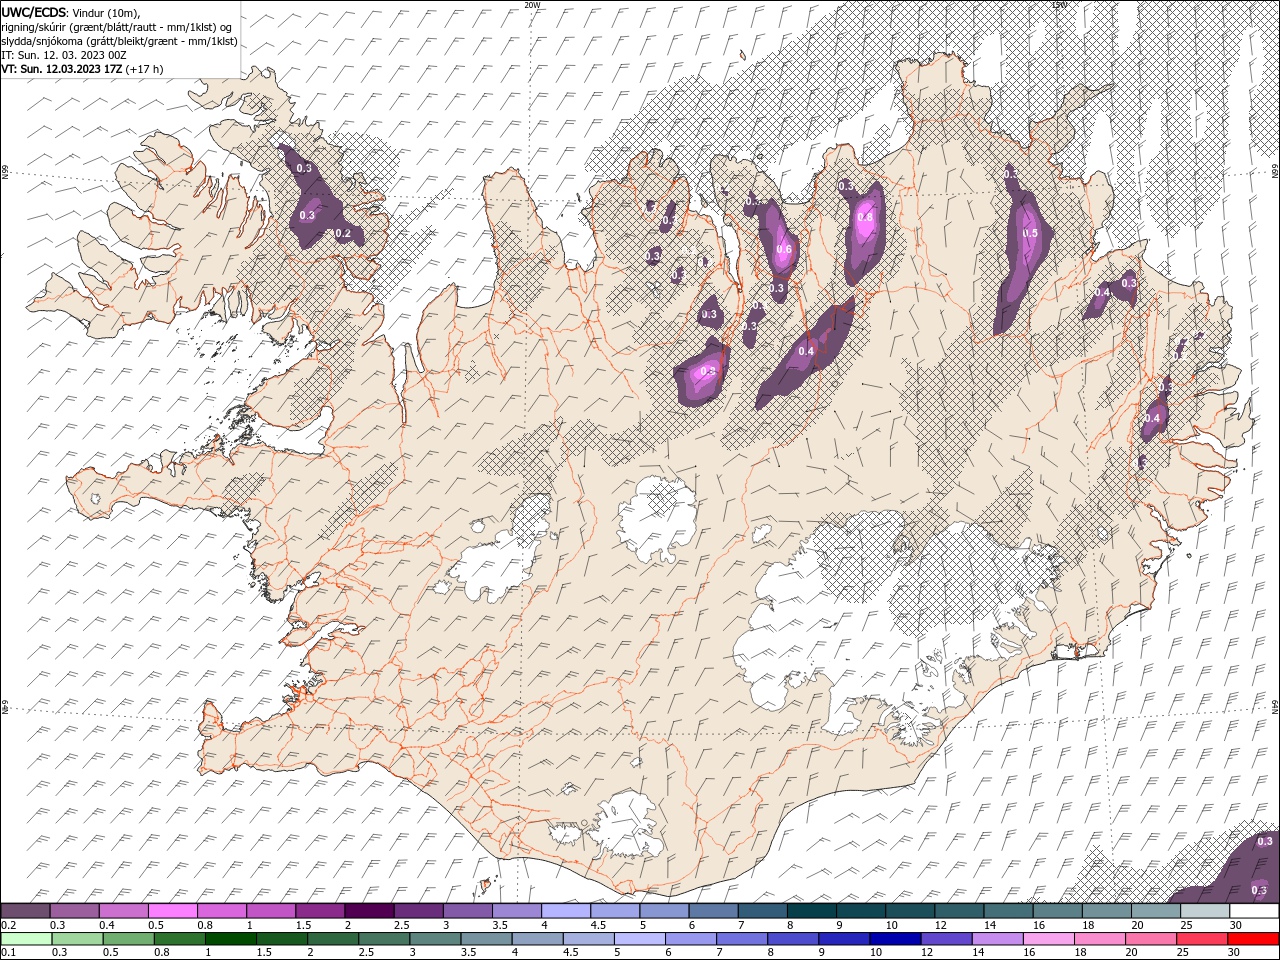Click the 0.1 value in the rain legend
1280x960 pixels.
click(7, 953)
